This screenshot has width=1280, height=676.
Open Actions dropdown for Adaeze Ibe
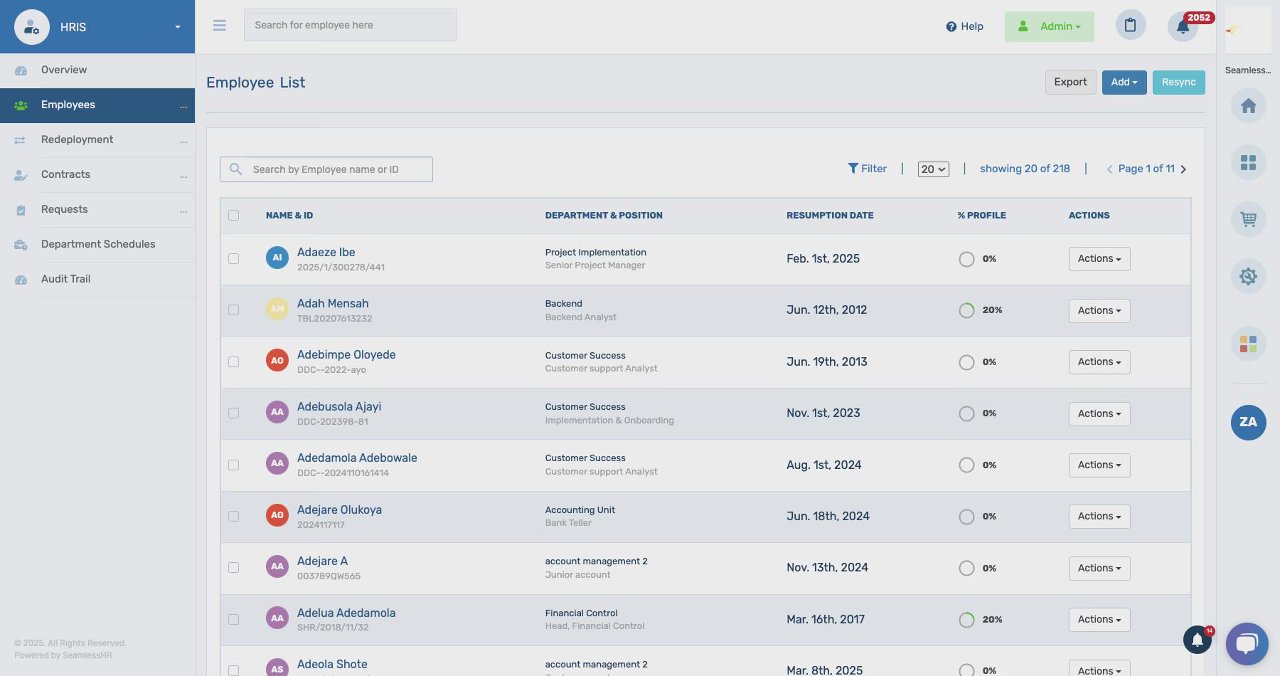click(x=1099, y=259)
